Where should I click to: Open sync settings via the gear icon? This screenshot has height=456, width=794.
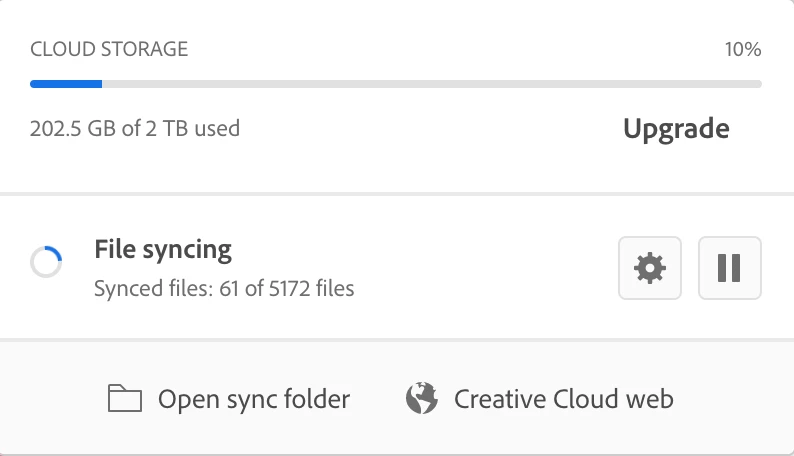click(650, 268)
